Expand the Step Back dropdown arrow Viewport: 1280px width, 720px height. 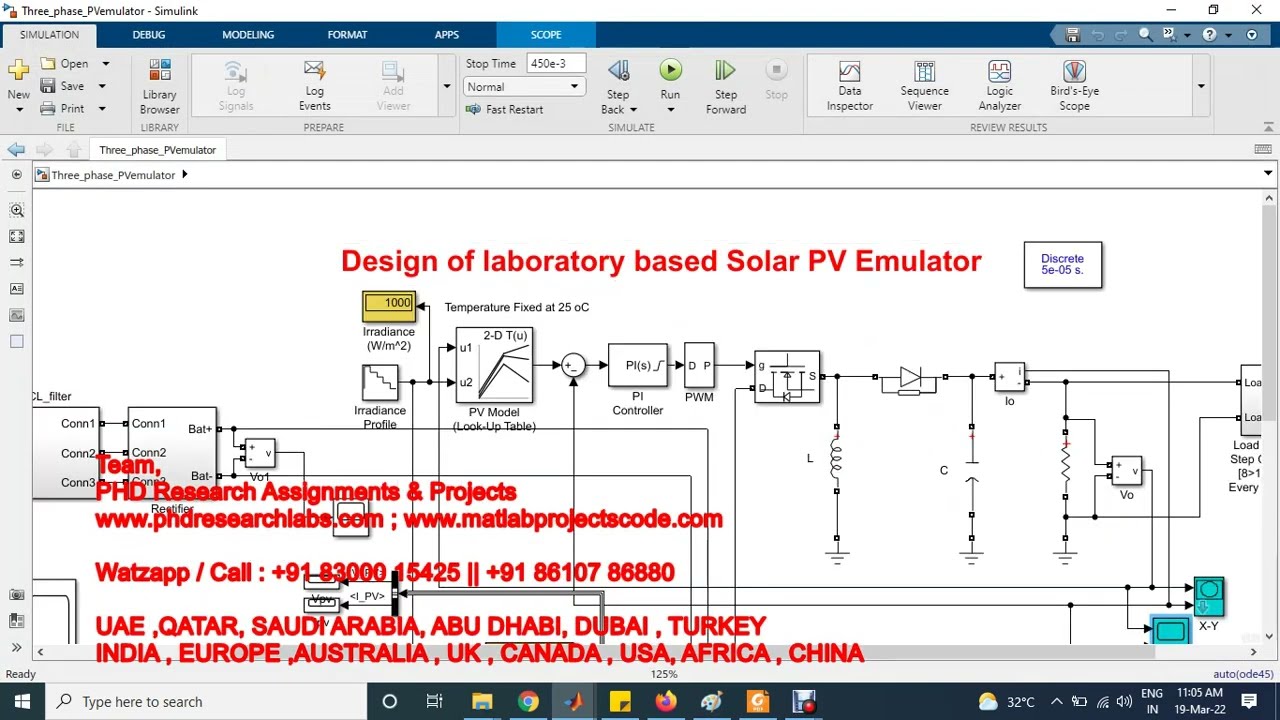pyautogui.click(x=633, y=110)
